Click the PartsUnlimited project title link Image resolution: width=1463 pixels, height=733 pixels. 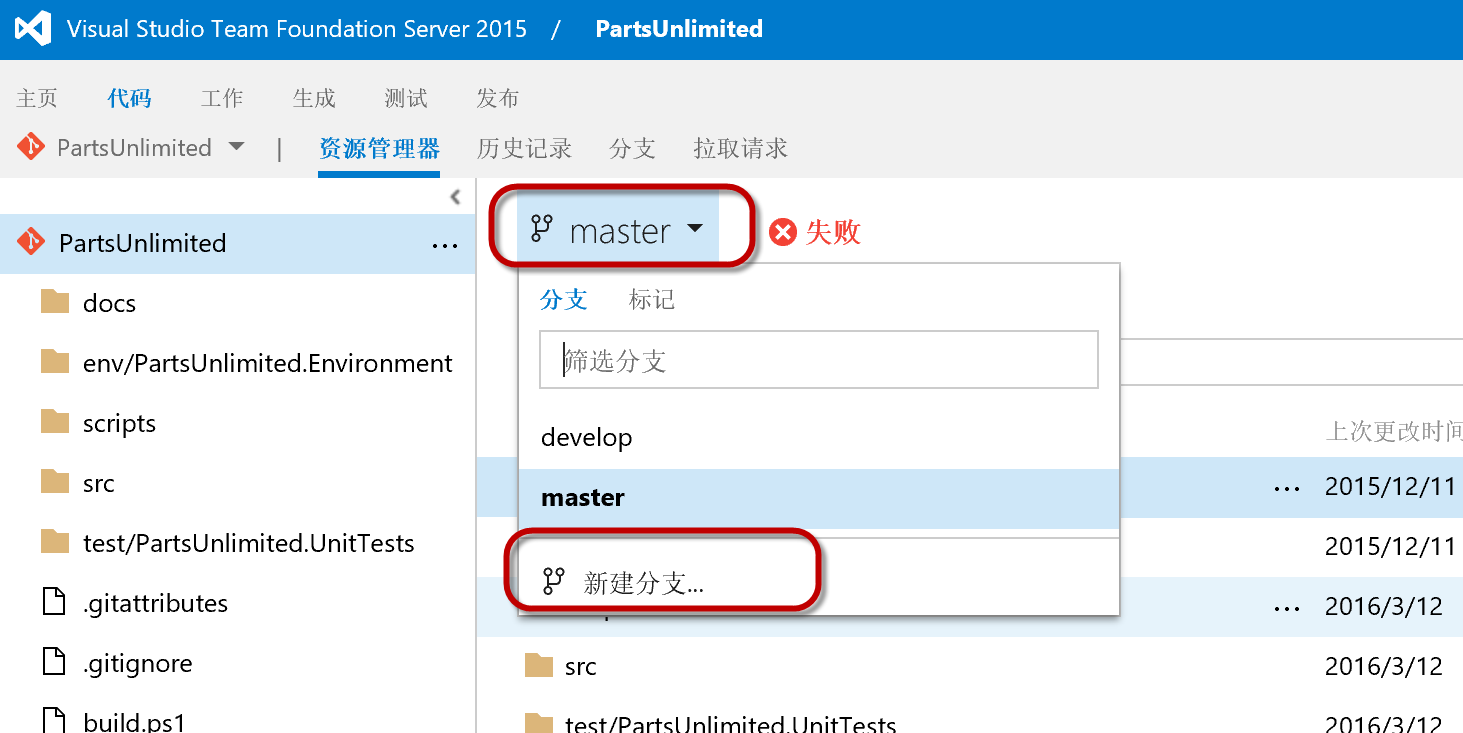(679, 29)
